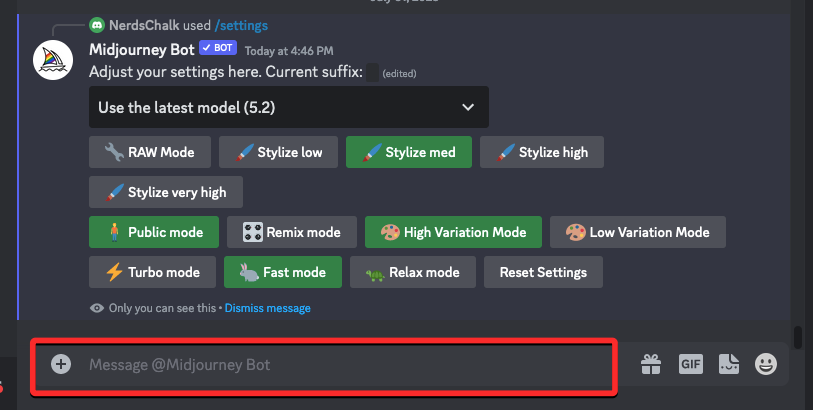Viewport: 813px width, 410px height.
Task: Open the gift Nitro icon
Action: tap(651, 364)
